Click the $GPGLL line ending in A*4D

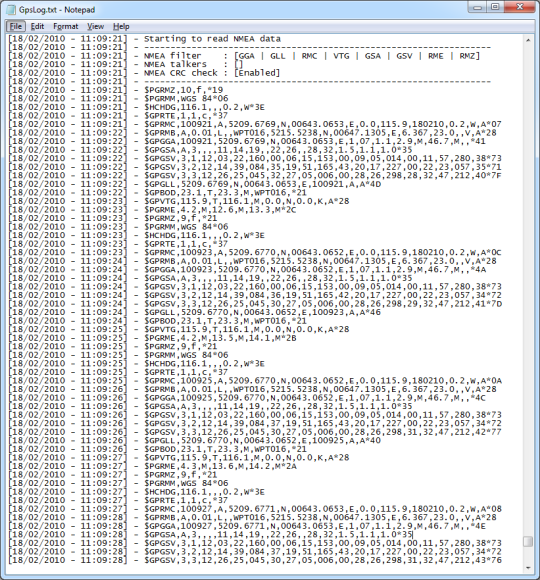point(195,184)
